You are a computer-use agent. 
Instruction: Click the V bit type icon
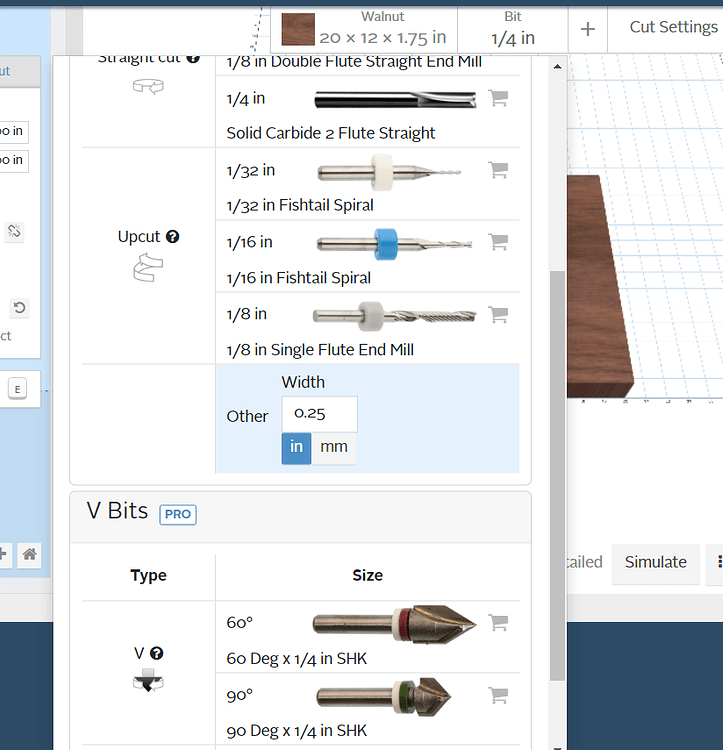148,680
